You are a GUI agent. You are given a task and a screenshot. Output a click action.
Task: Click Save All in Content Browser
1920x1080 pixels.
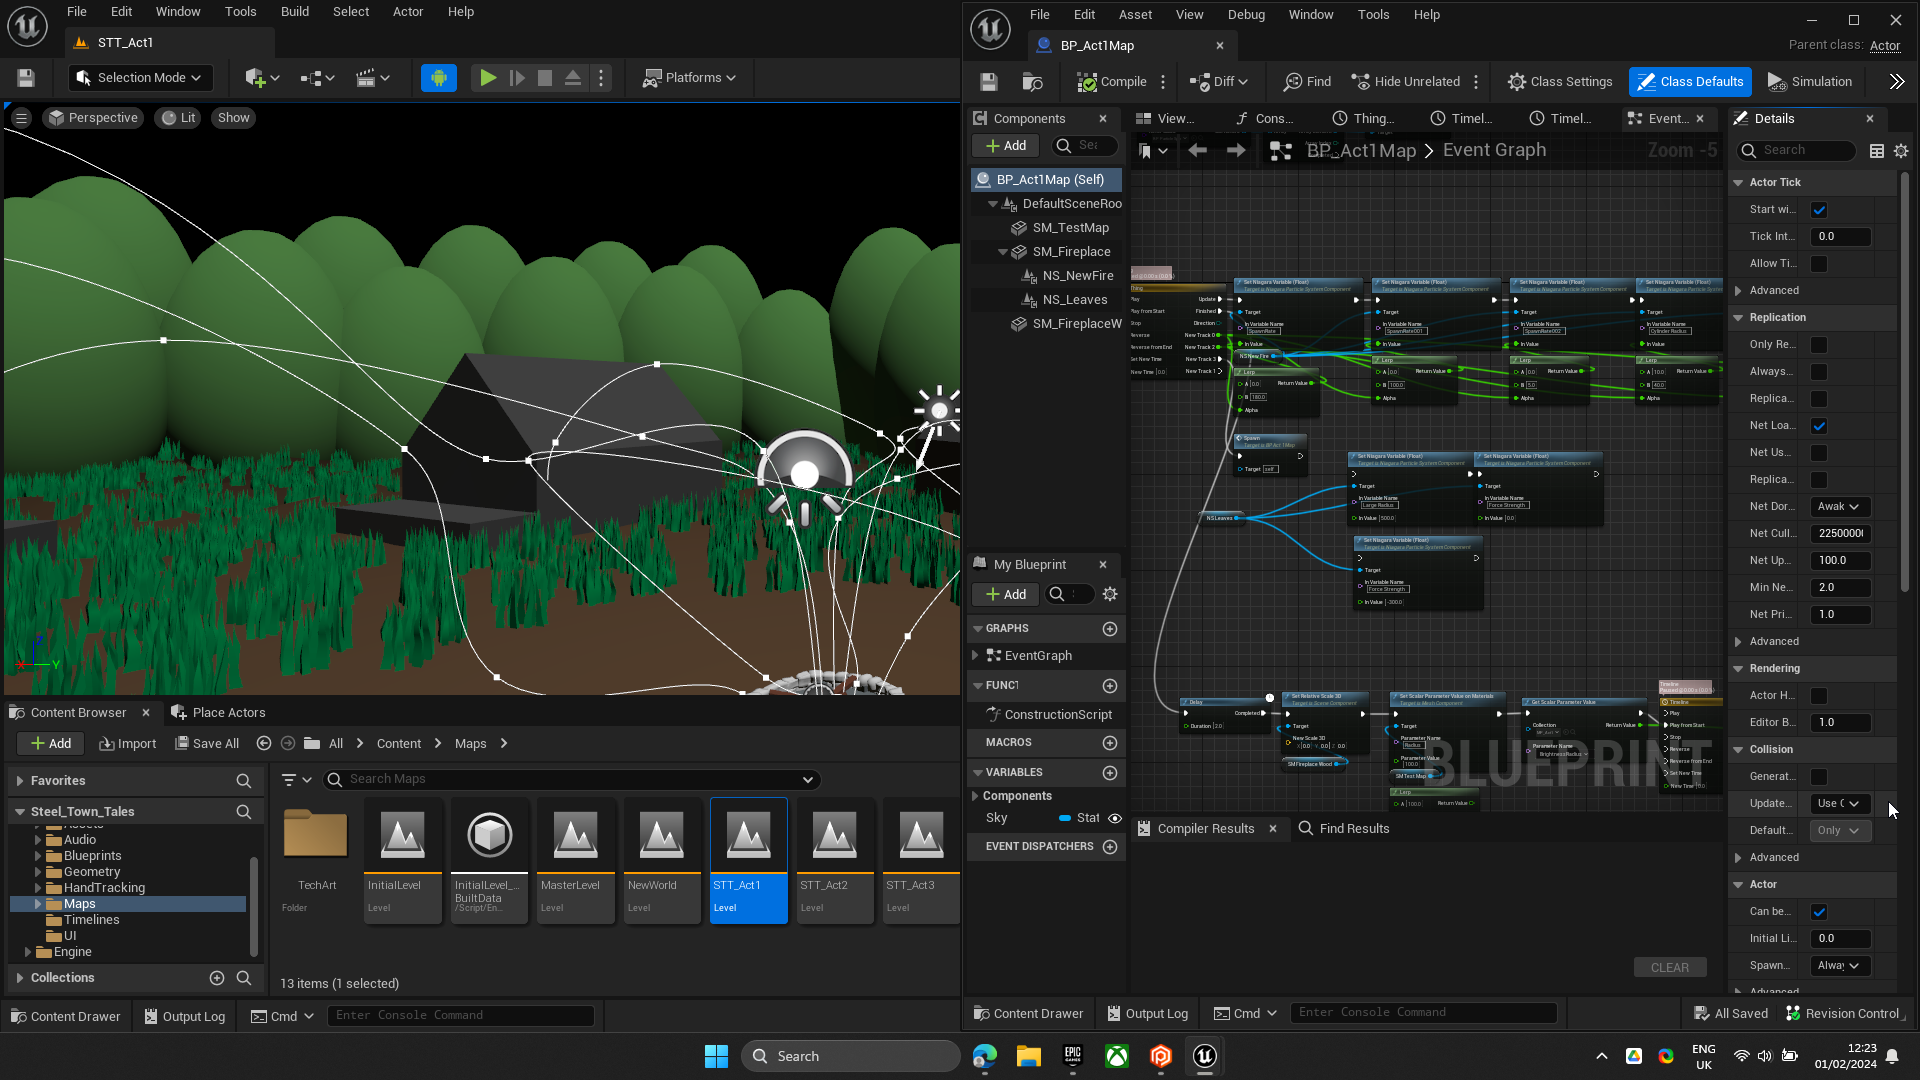coord(207,743)
